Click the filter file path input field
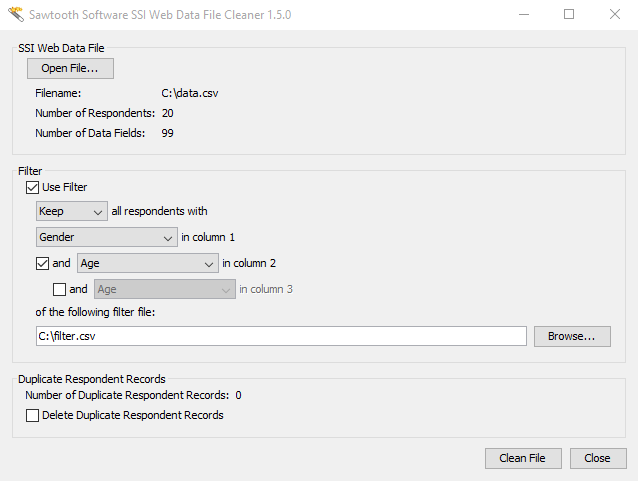 coord(280,336)
